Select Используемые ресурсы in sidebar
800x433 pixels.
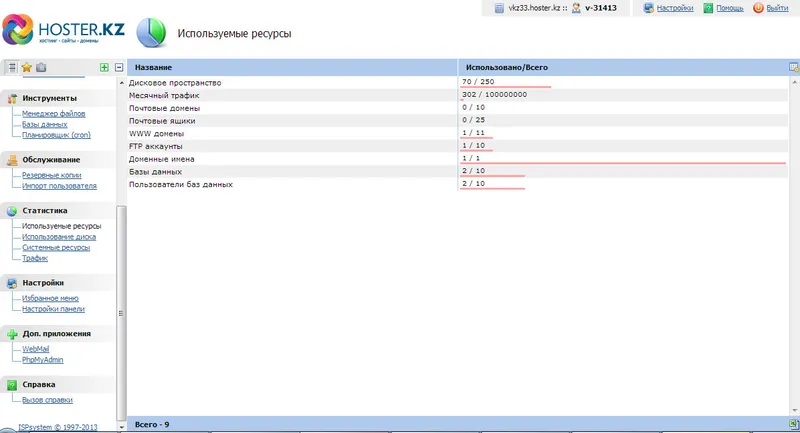62,226
